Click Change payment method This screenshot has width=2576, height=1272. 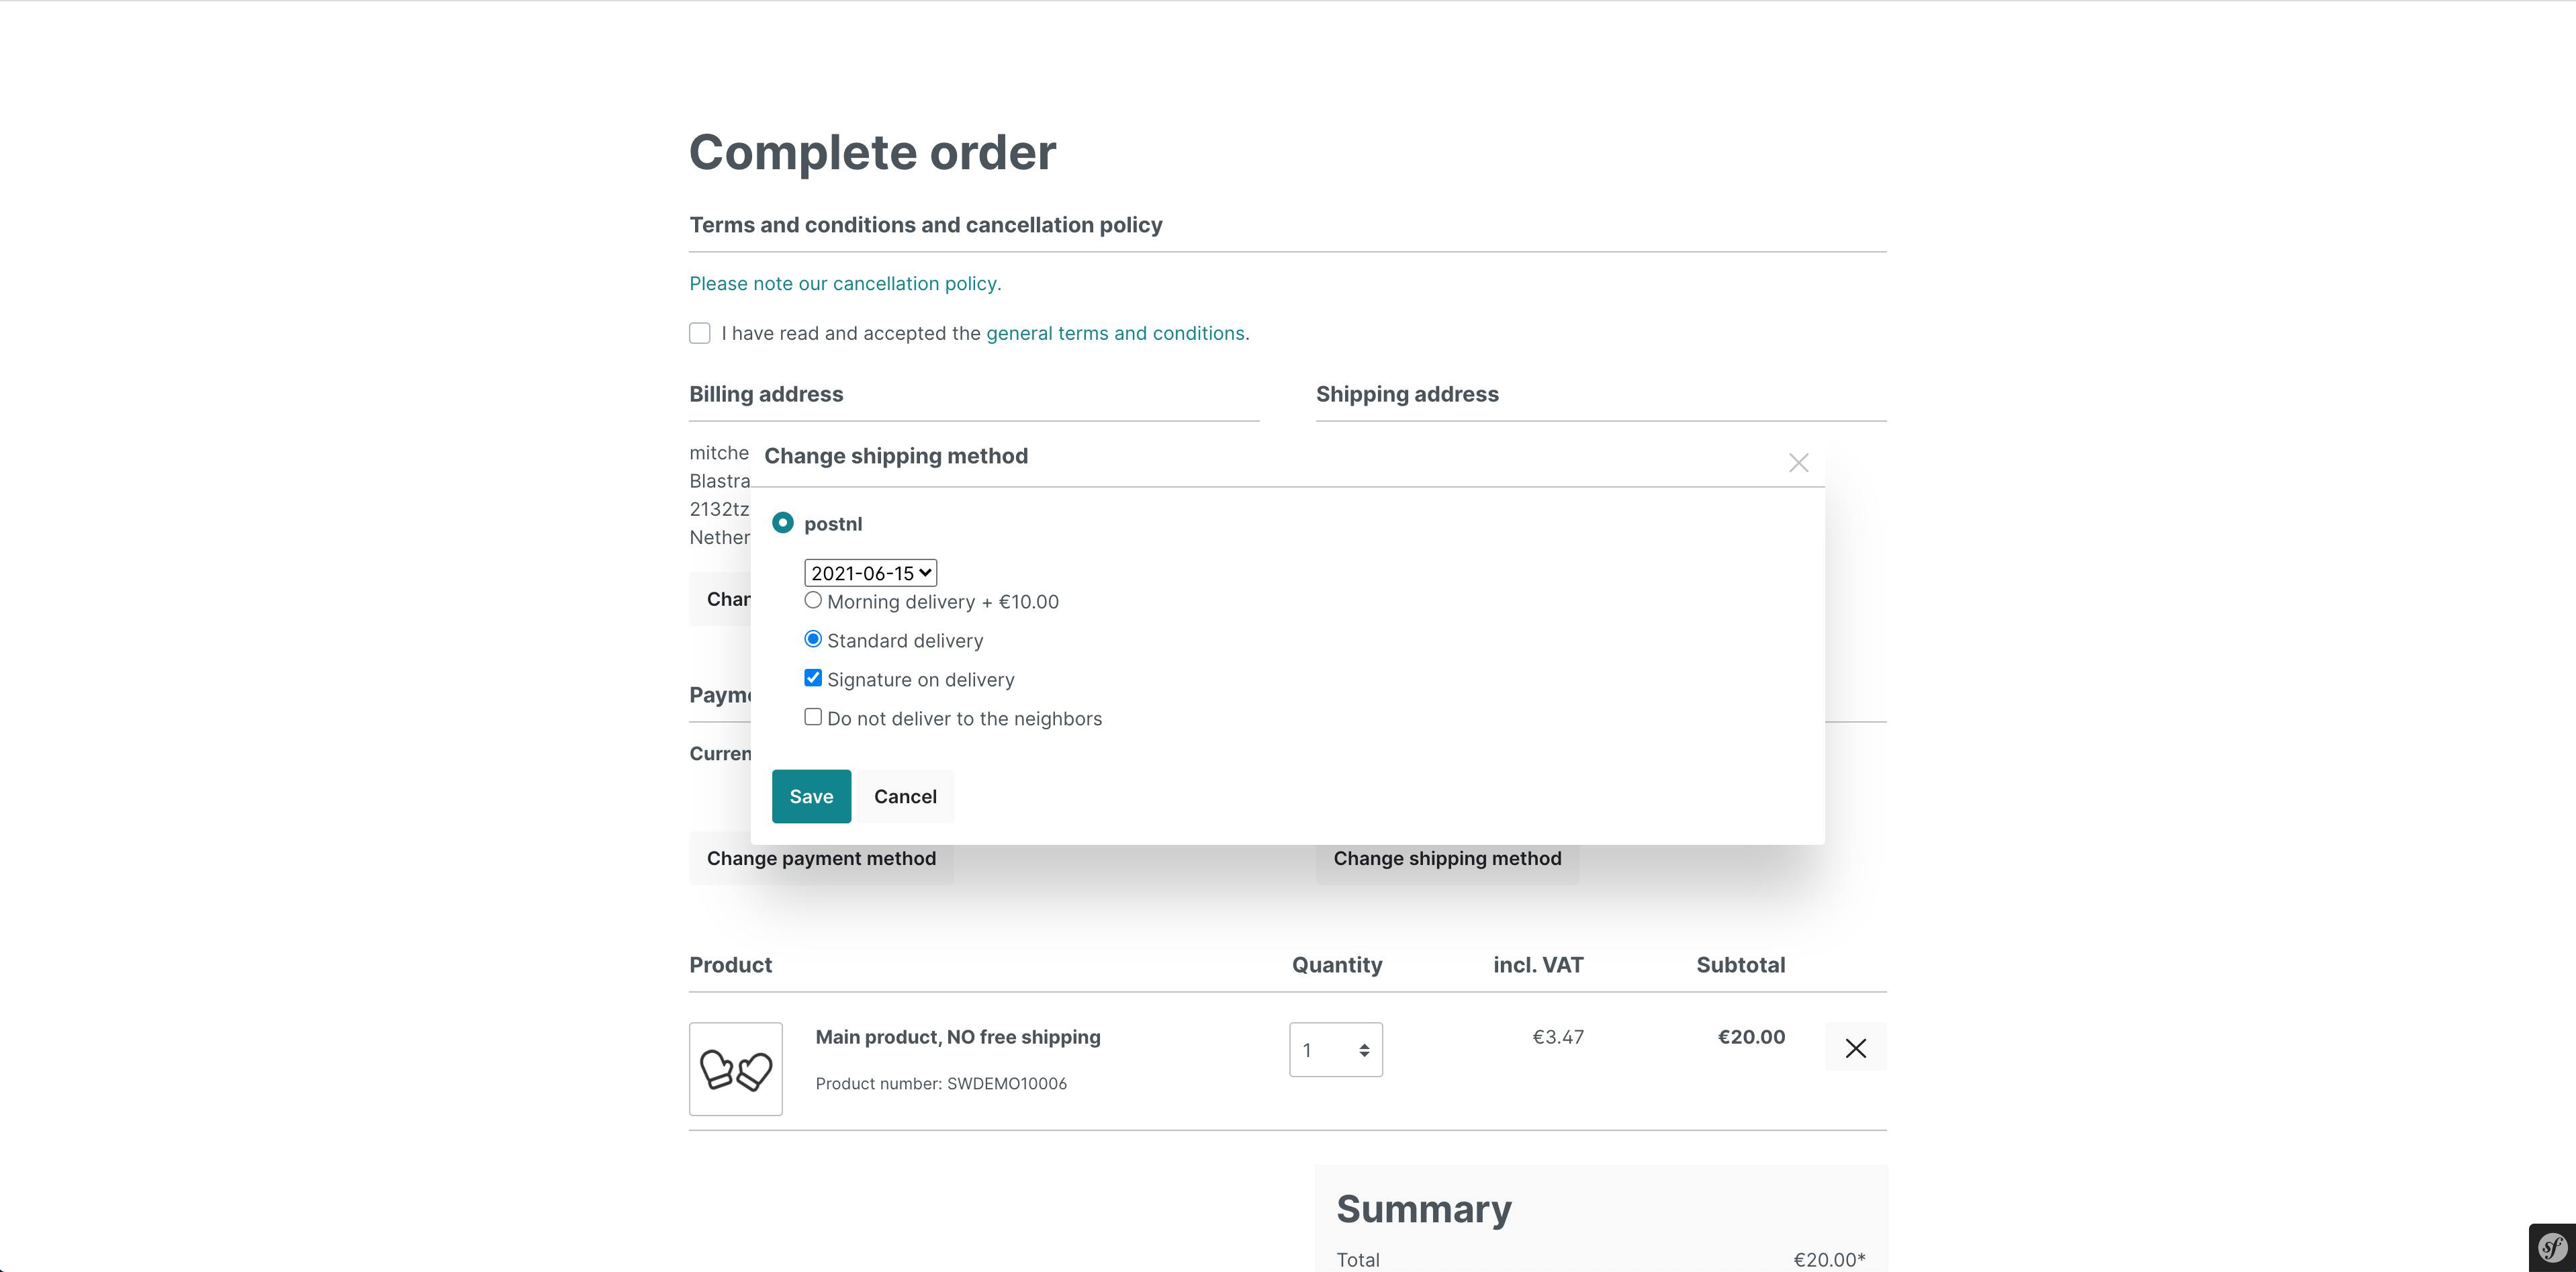click(x=821, y=857)
